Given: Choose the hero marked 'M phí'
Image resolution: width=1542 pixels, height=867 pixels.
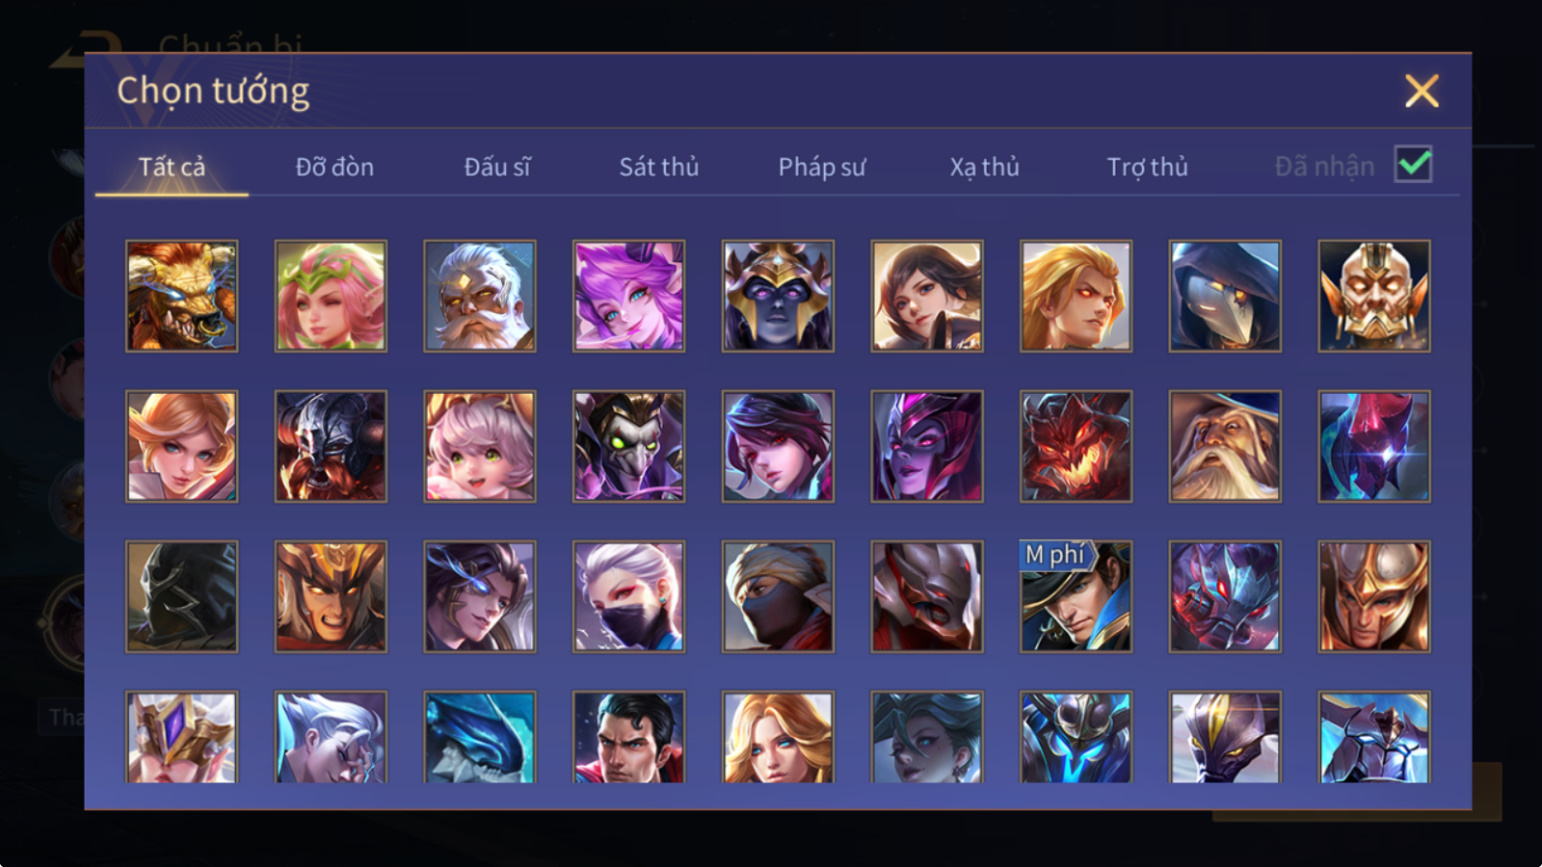Looking at the screenshot, I should [x=1076, y=597].
